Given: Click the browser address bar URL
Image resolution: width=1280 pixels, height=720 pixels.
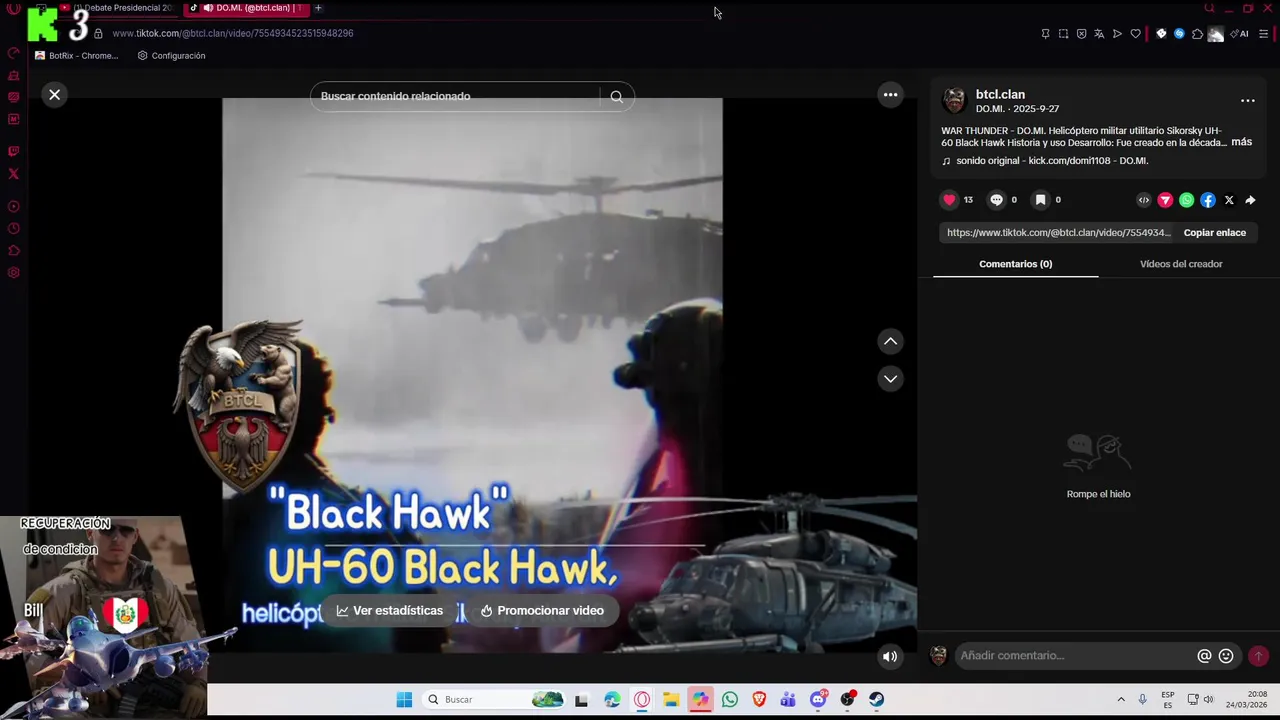Looking at the screenshot, I should (x=232, y=33).
